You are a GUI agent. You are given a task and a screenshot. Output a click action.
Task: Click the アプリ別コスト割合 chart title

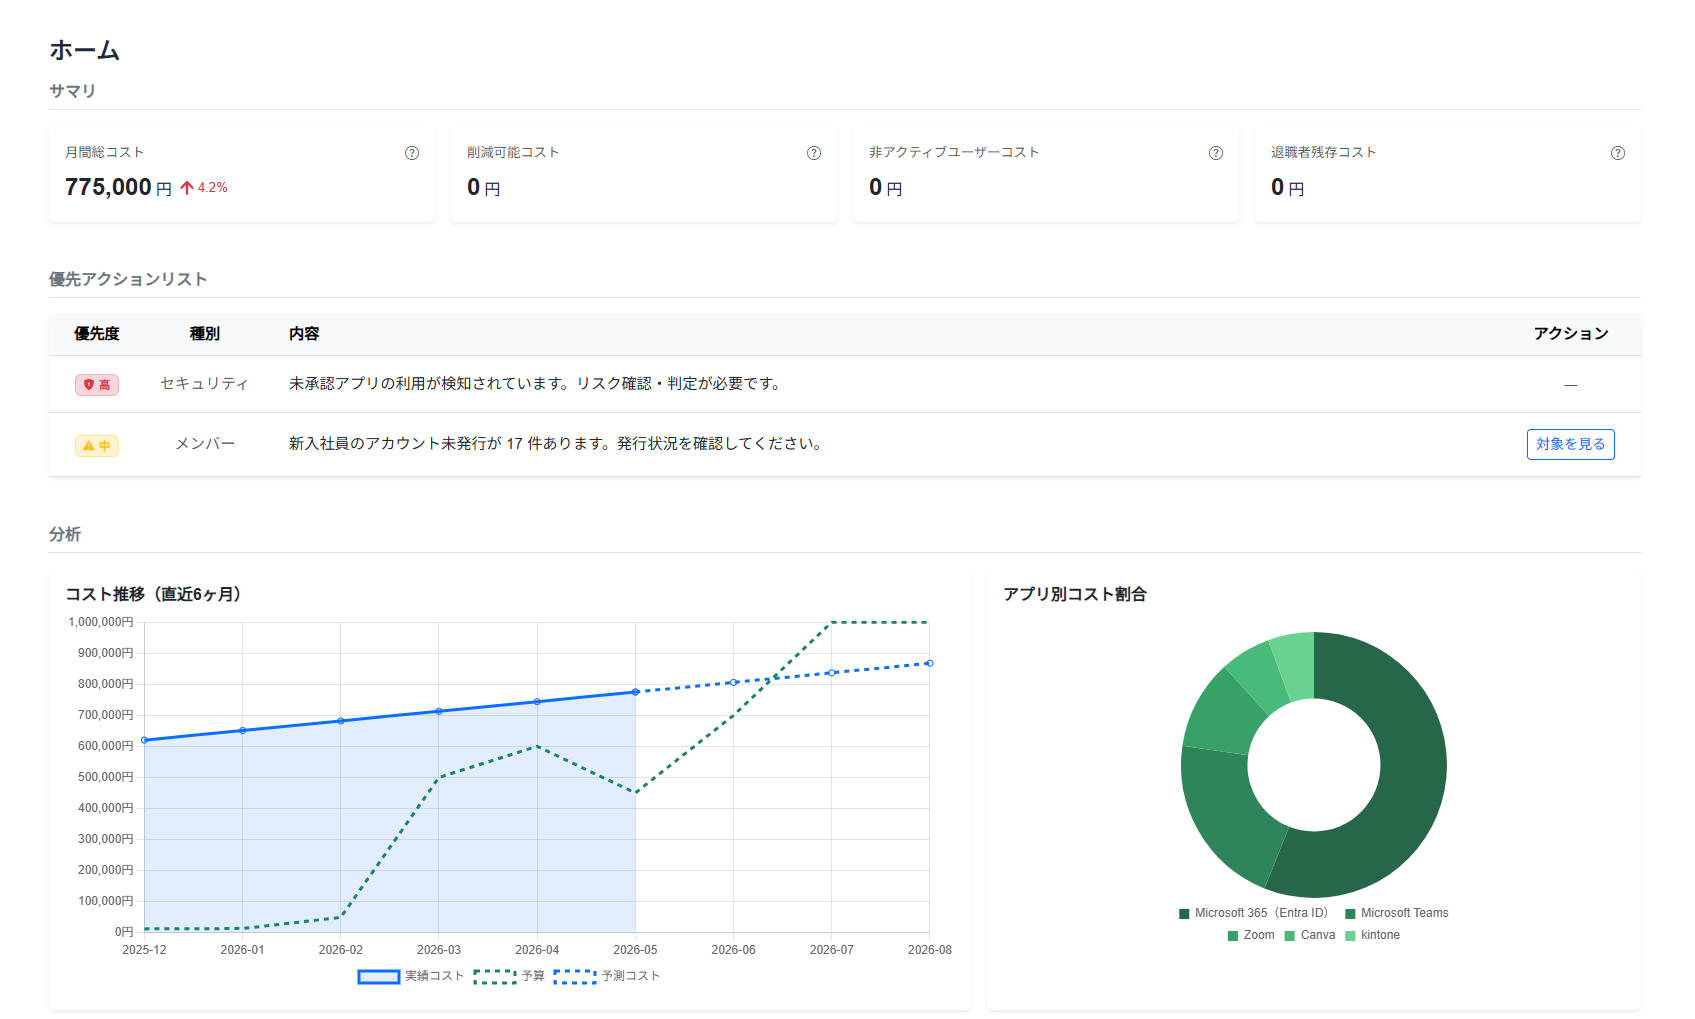coord(1075,594)
